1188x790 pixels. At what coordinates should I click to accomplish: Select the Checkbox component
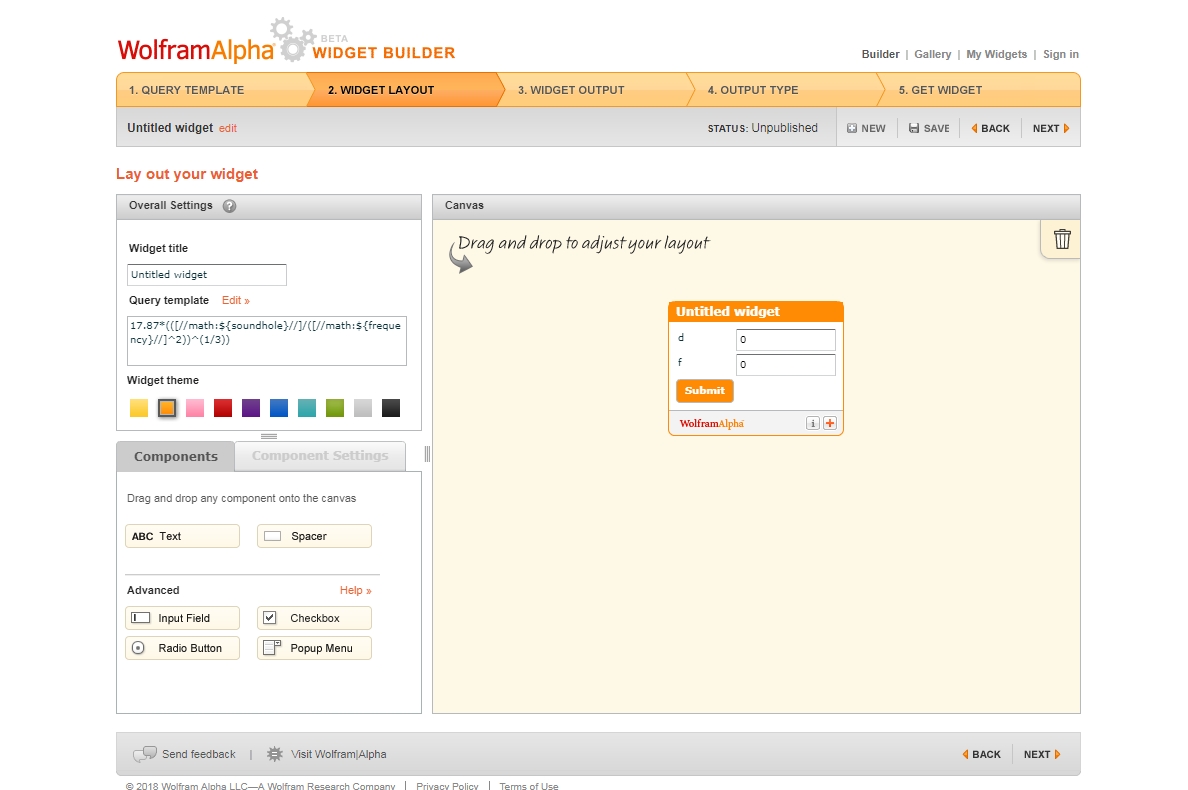pos(314,618)
